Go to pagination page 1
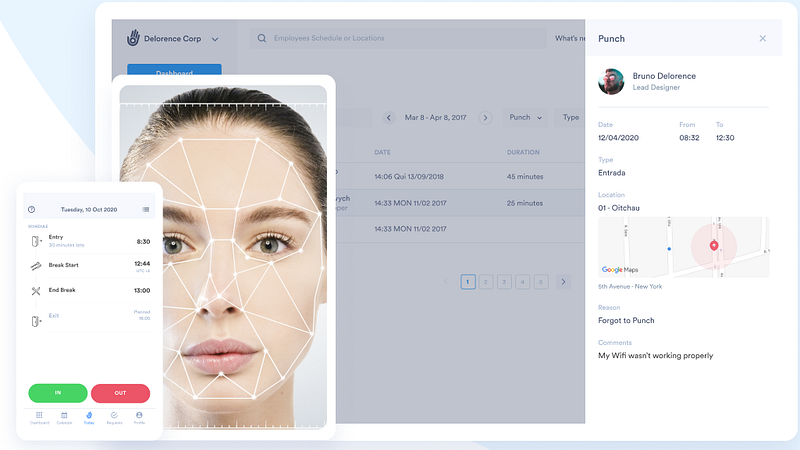800x450 pixels. 468,282
